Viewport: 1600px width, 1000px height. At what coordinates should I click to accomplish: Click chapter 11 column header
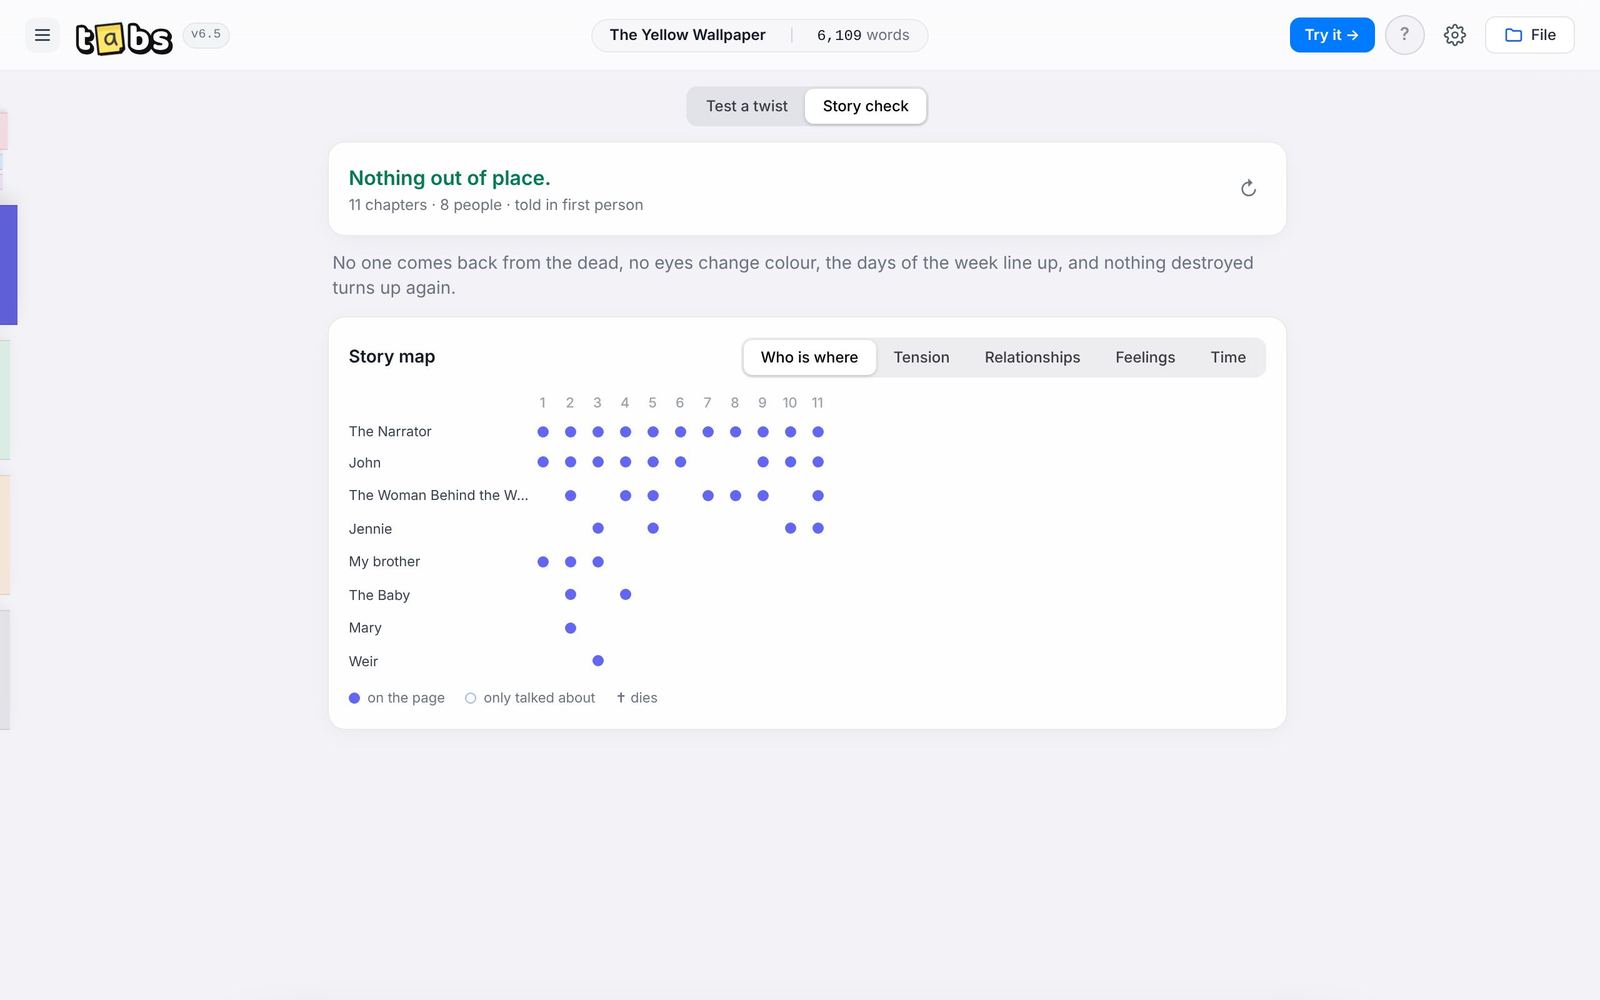coord(817,403)
